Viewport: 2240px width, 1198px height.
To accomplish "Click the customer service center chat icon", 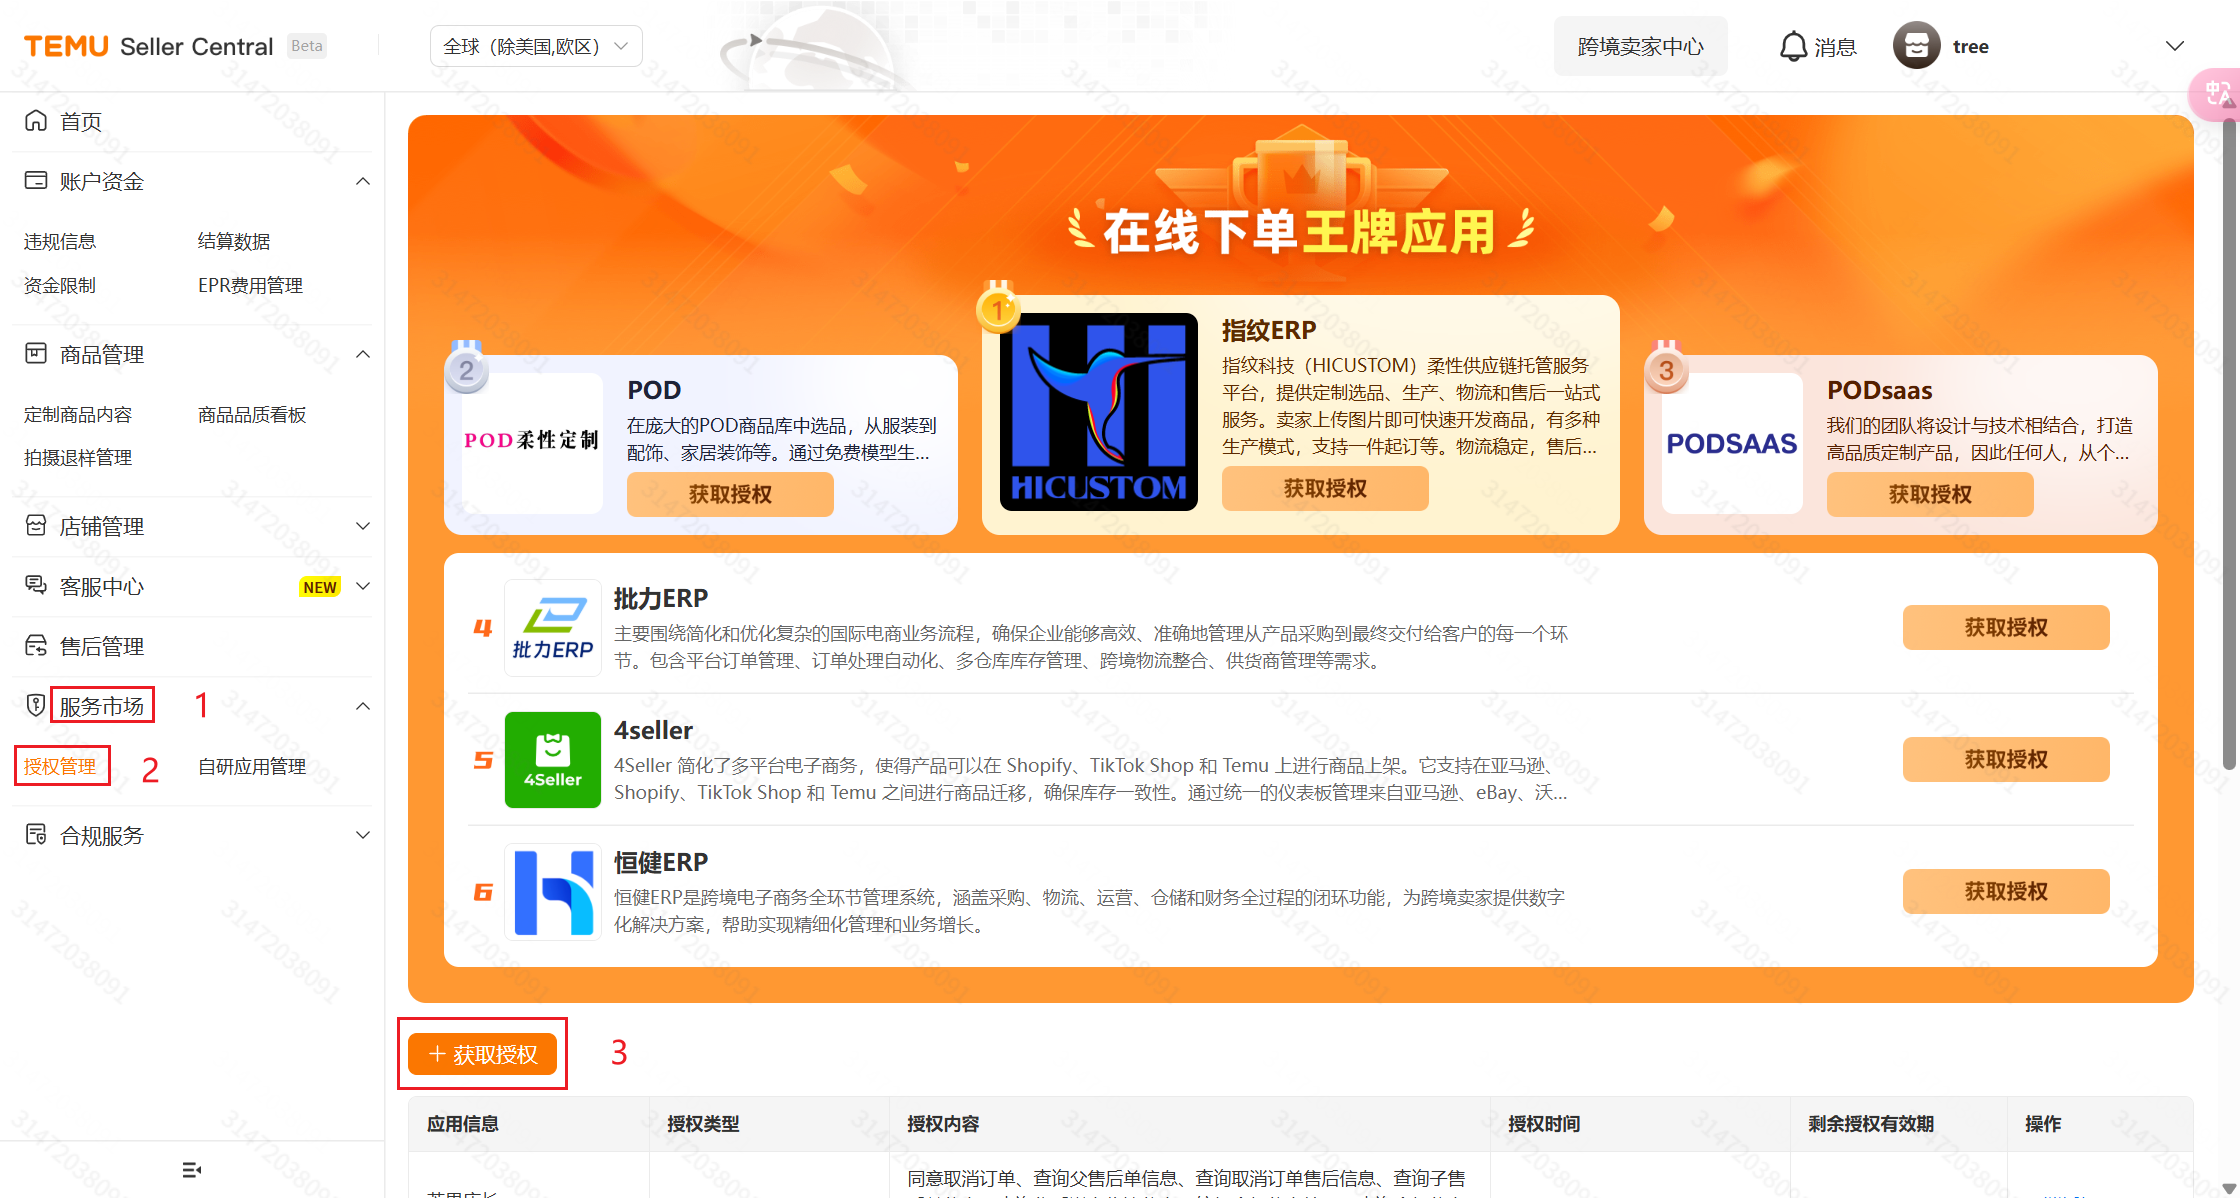I will coord(36,586).
